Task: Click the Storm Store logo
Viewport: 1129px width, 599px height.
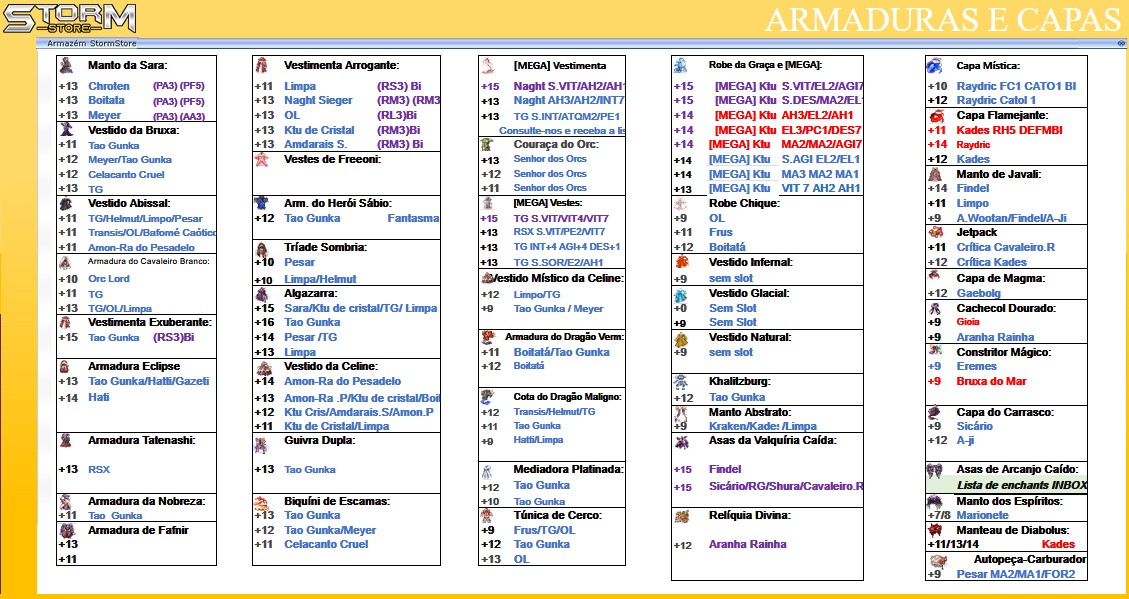Action: (x=69, y=18)
